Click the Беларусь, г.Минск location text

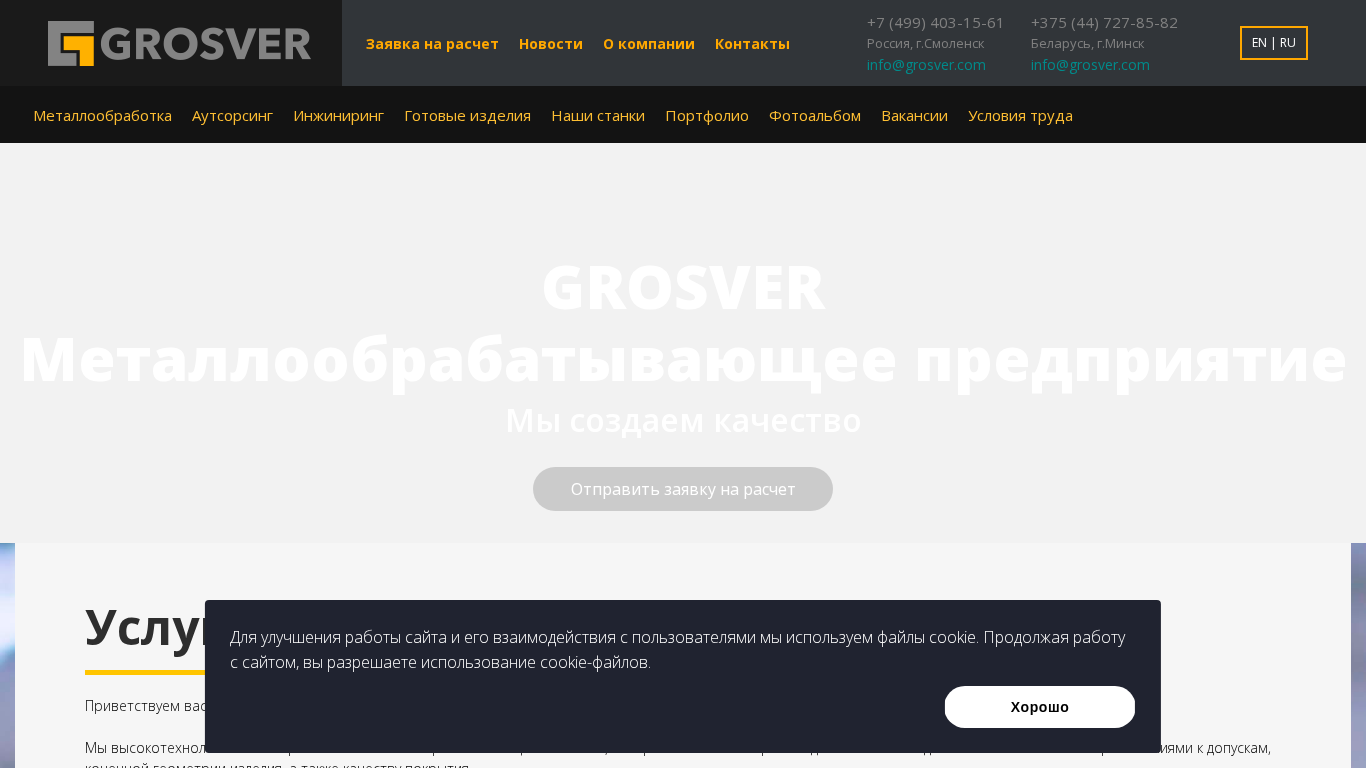click(1088, 44)
